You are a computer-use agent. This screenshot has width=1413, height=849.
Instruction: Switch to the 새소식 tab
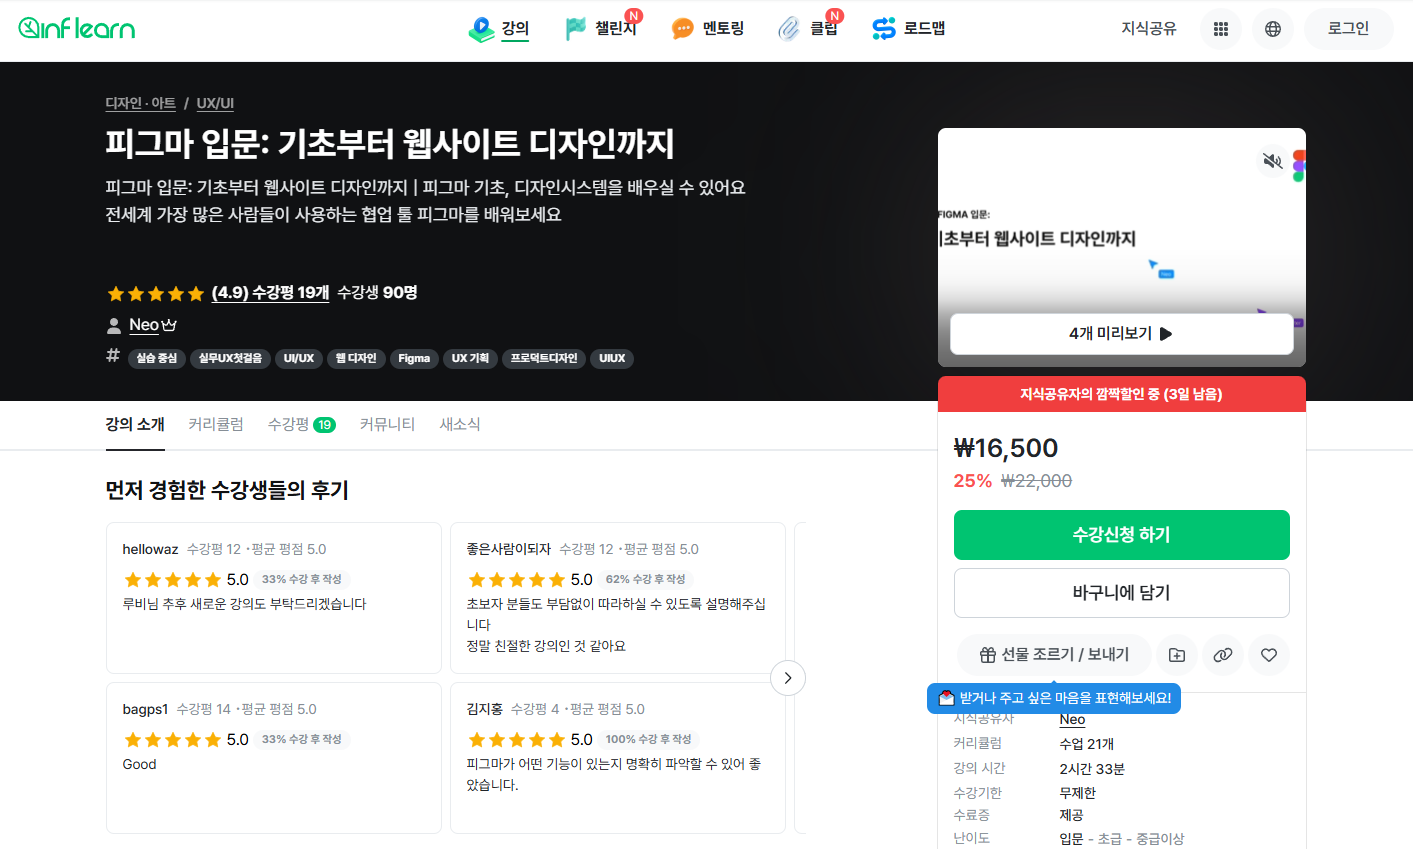(x=460, y=425)
